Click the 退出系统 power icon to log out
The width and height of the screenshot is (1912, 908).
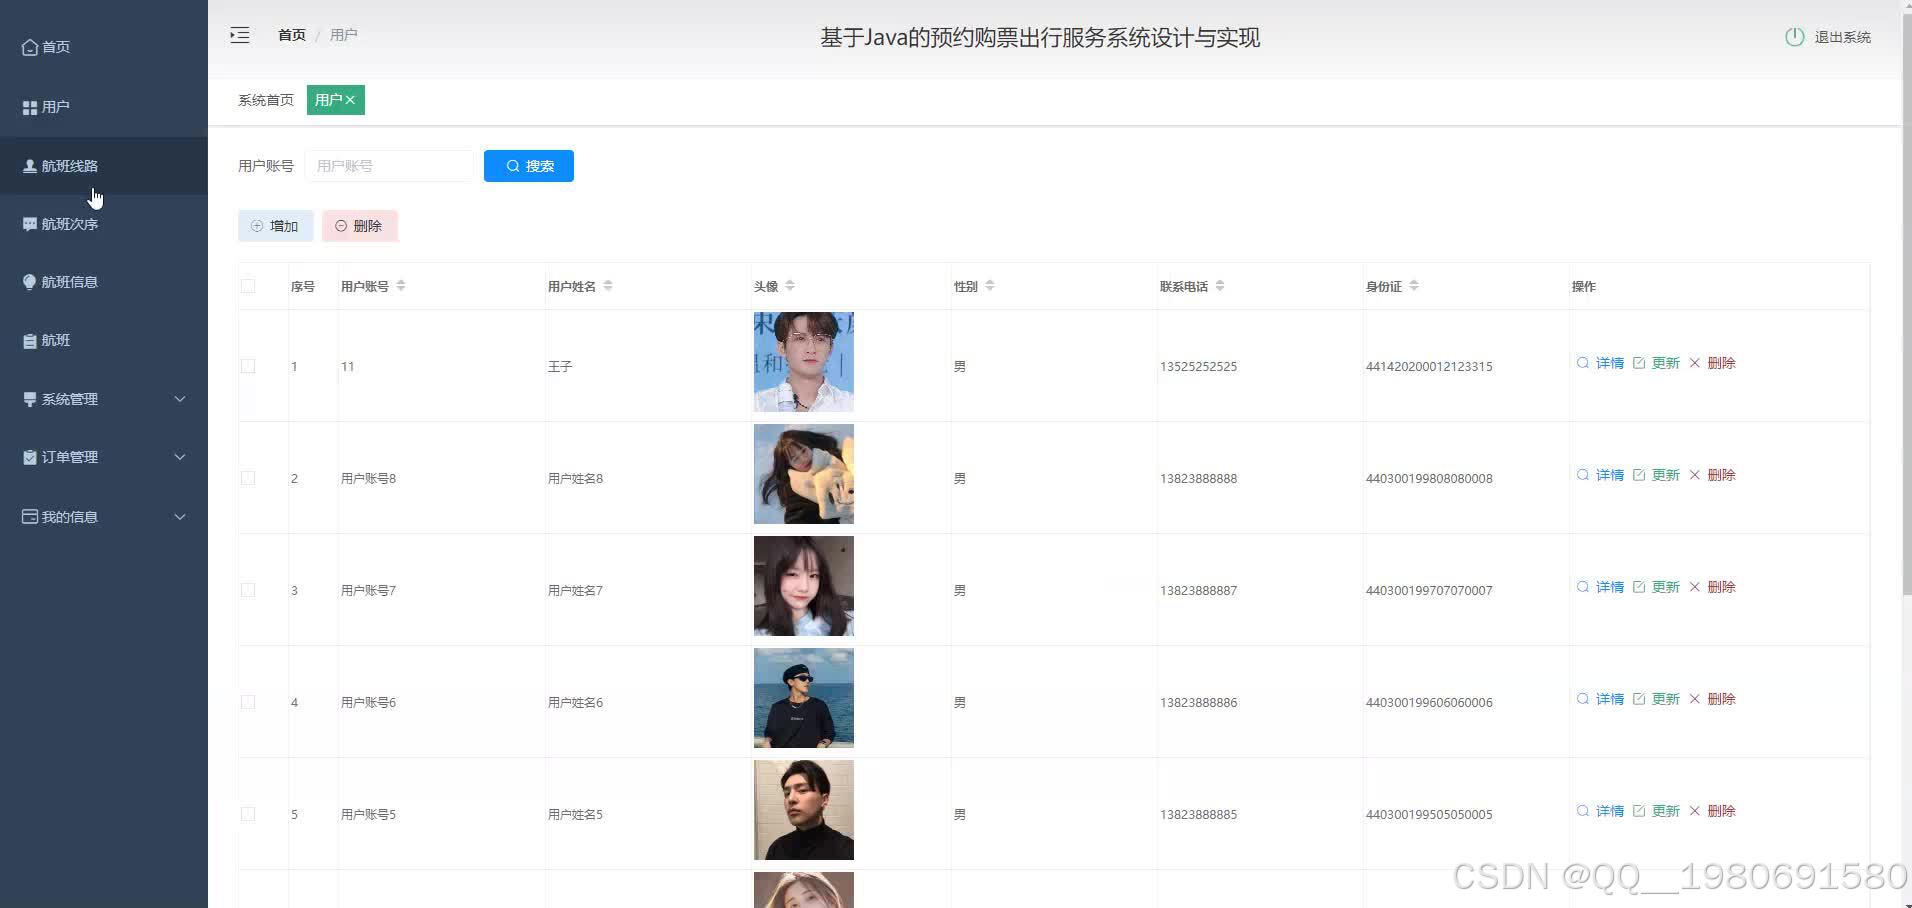(1793, 36)
